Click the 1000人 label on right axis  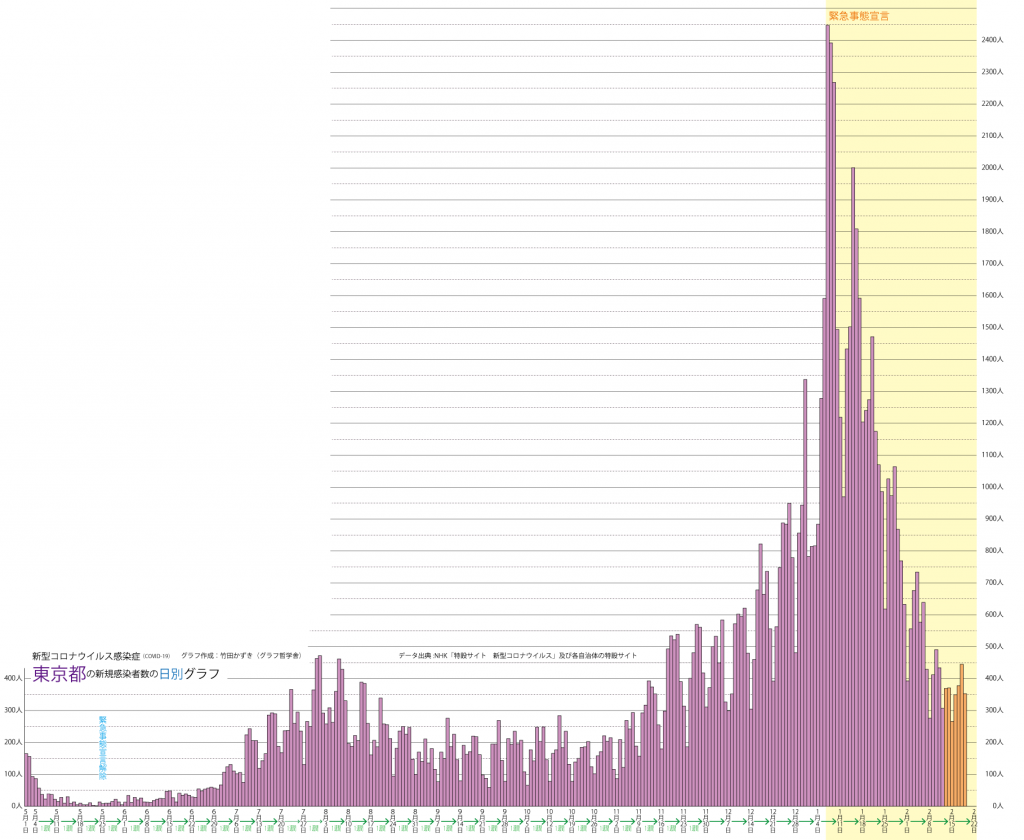(x=995, y=487)
